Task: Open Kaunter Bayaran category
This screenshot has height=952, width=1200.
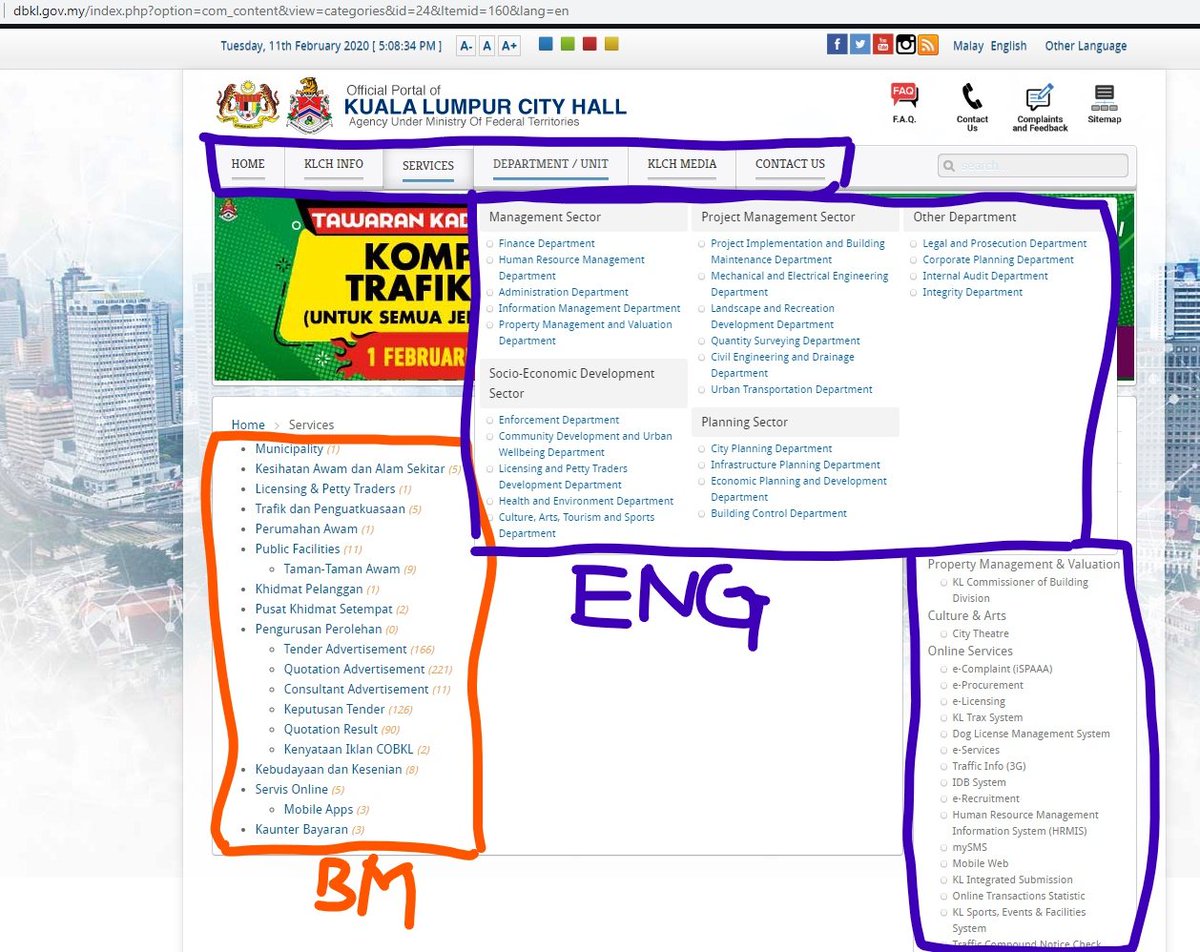Action: [301, 830]
